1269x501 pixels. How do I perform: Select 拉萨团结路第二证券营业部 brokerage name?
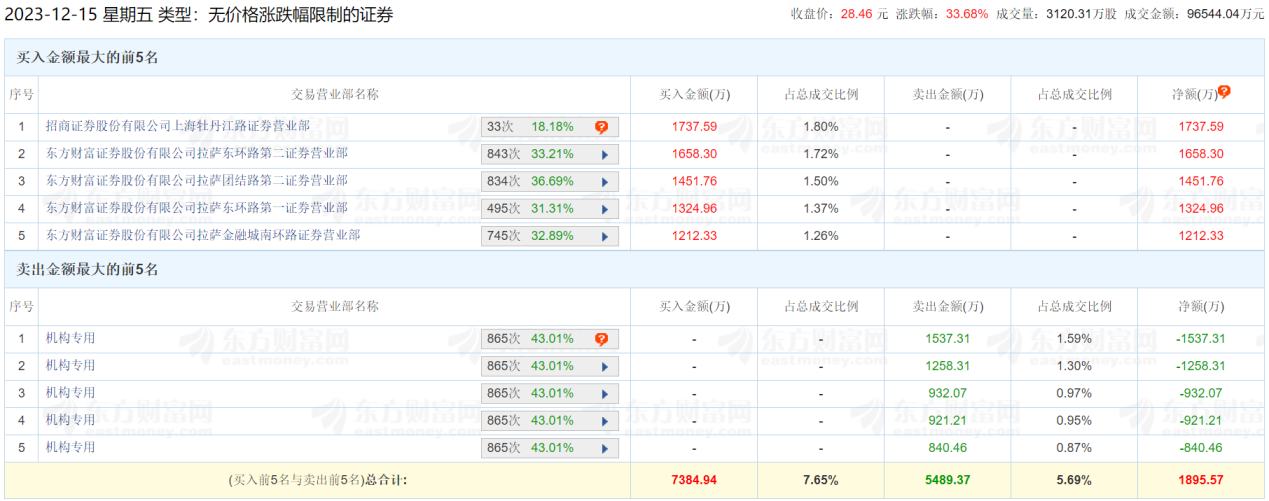[x=197, y=181]
